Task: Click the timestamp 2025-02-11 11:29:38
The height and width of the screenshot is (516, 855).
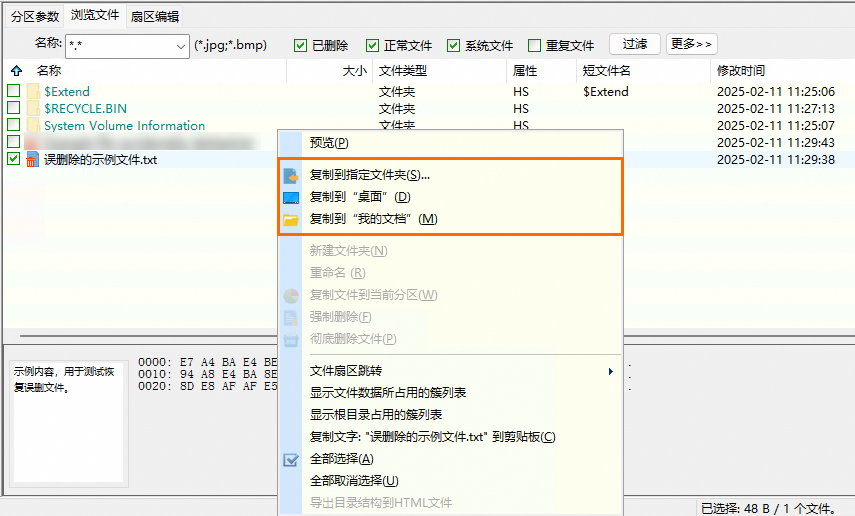Action: (x=776, y=159)
